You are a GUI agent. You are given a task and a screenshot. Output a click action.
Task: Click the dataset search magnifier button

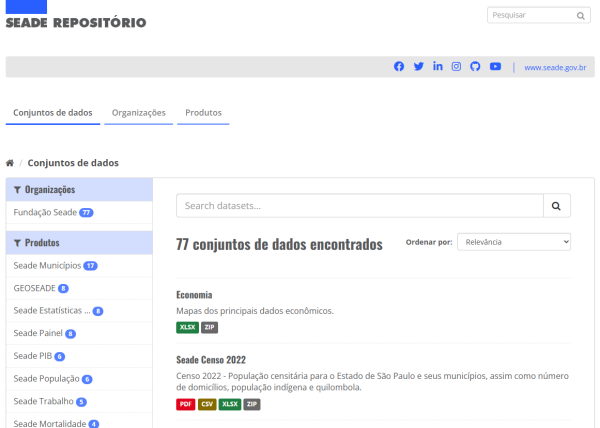[x=557, y=206]
